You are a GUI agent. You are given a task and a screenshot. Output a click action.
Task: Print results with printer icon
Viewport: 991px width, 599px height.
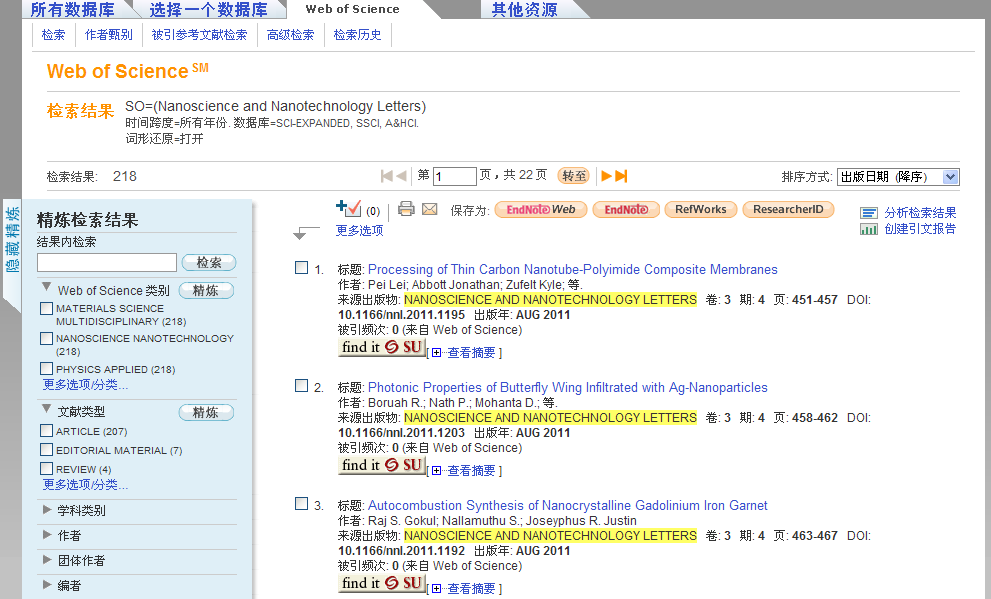406,209
